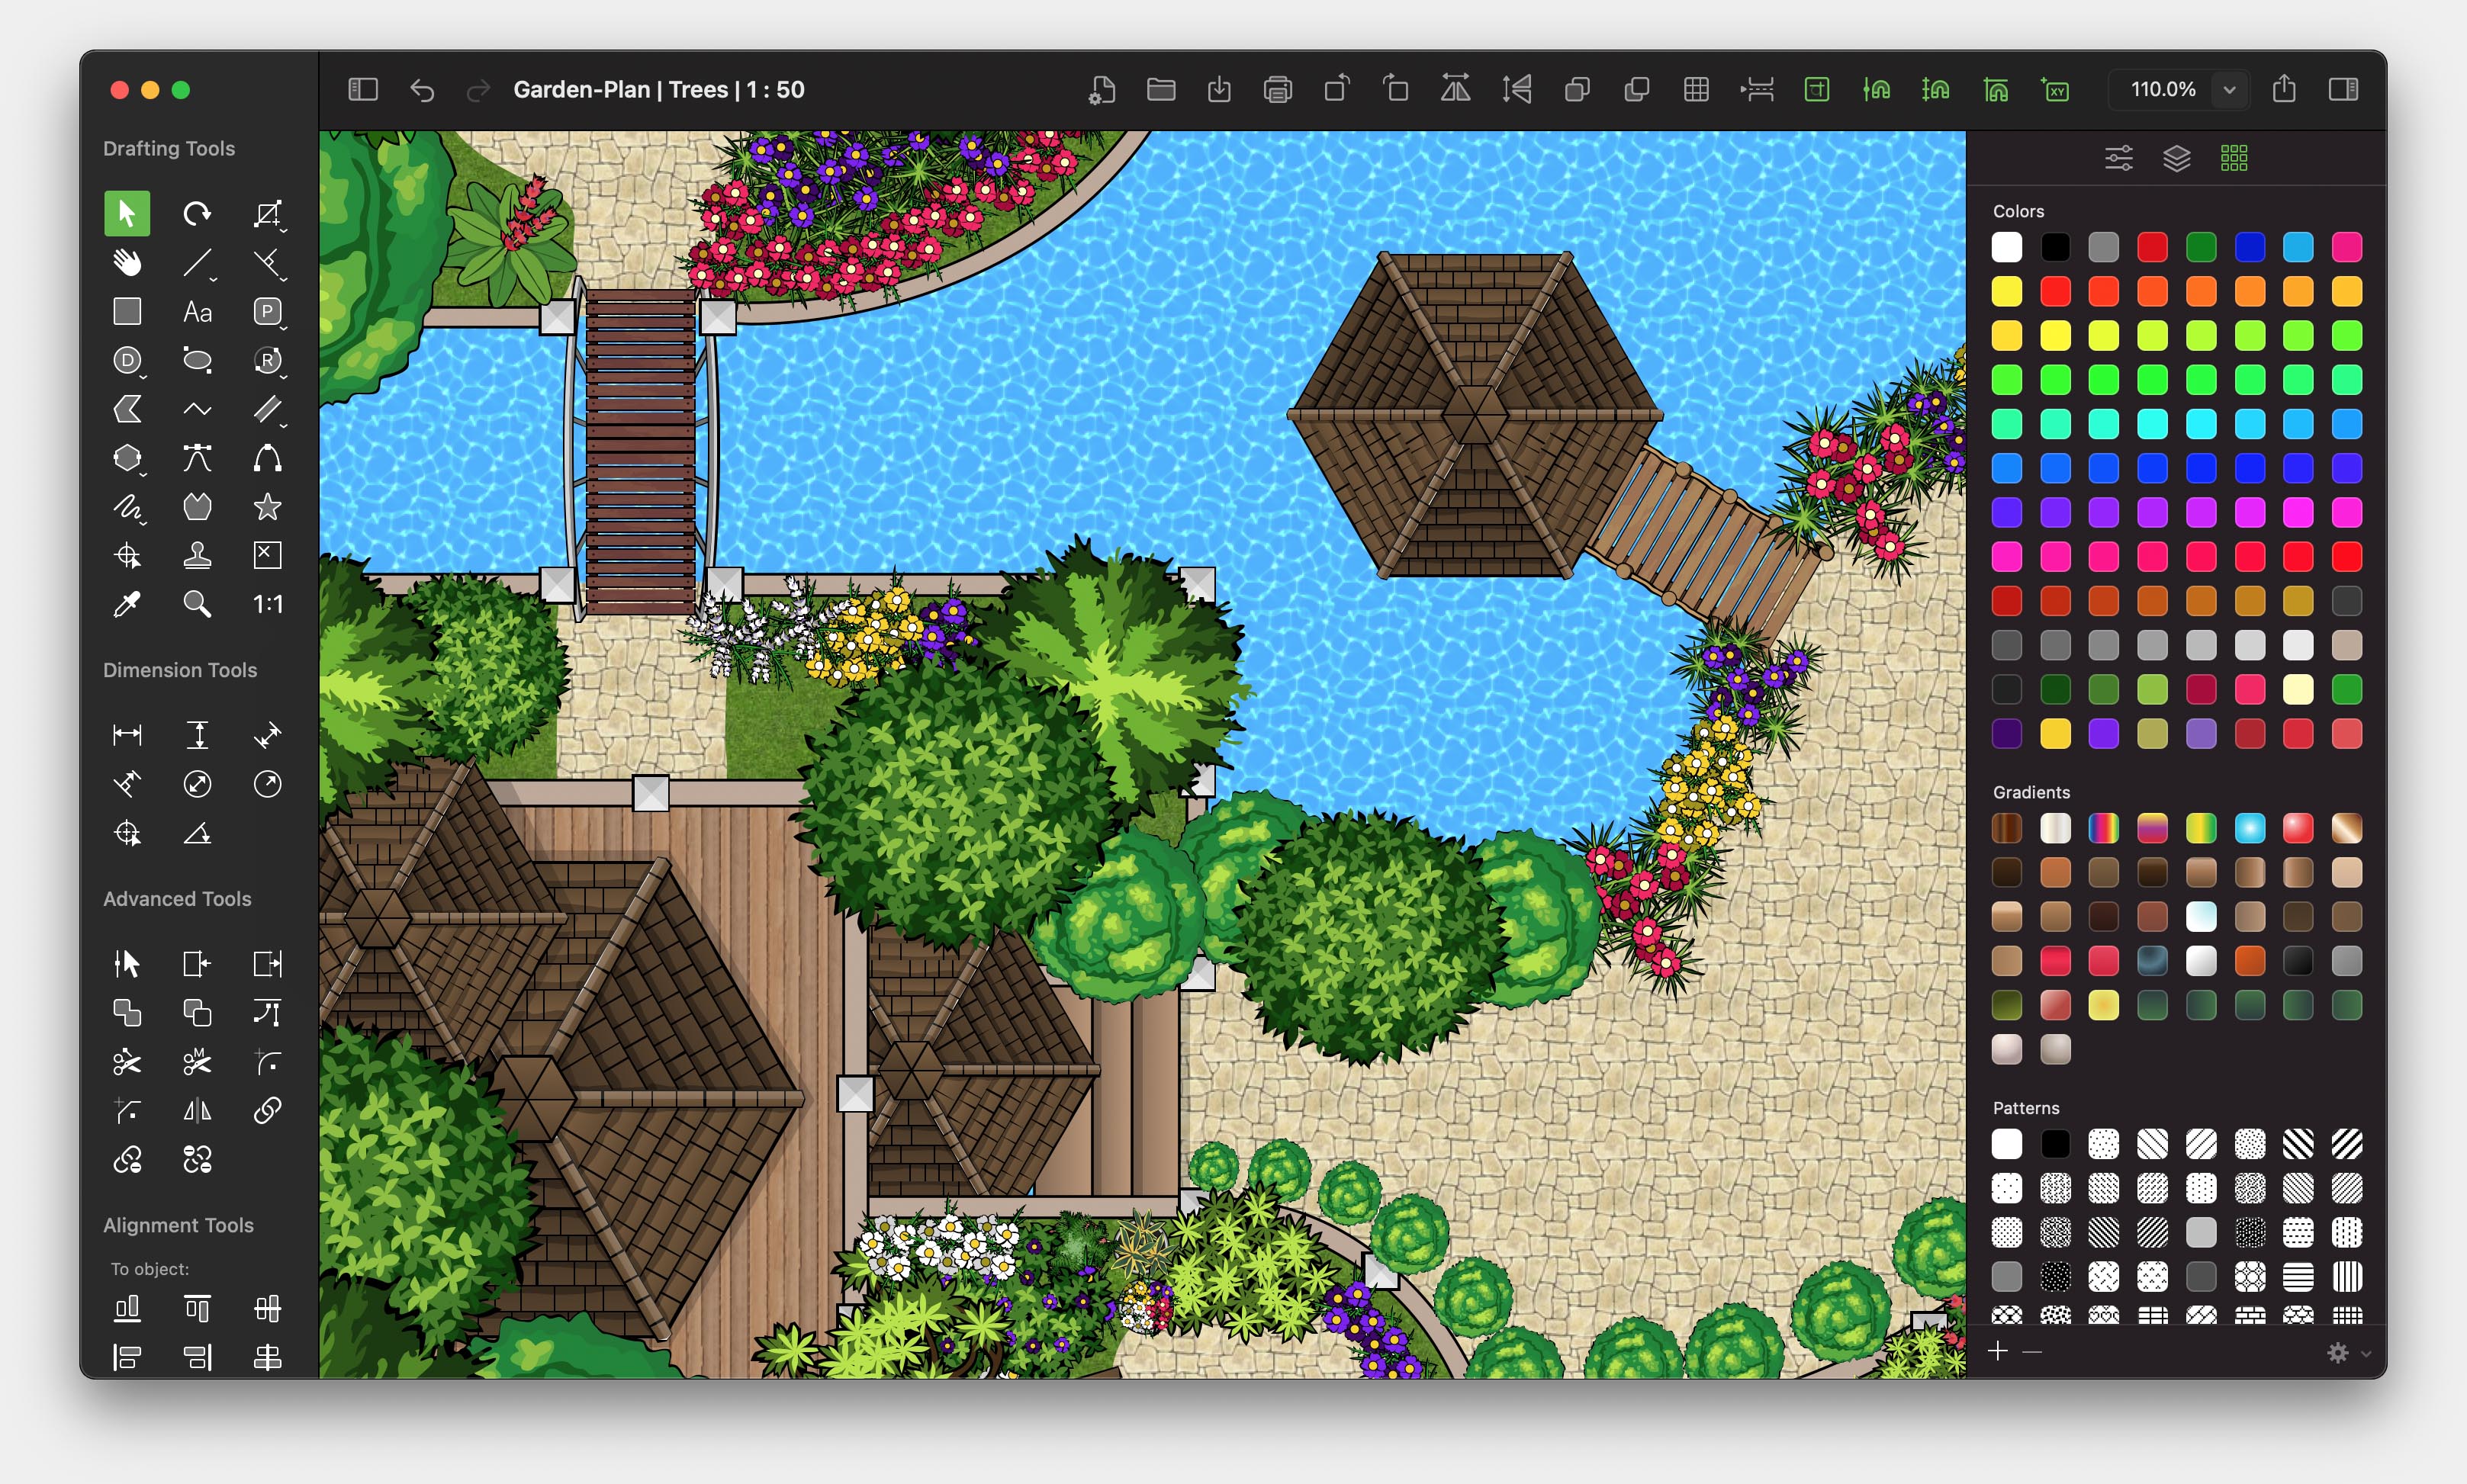Select the Eyedropper tool

tap(127, 604)
